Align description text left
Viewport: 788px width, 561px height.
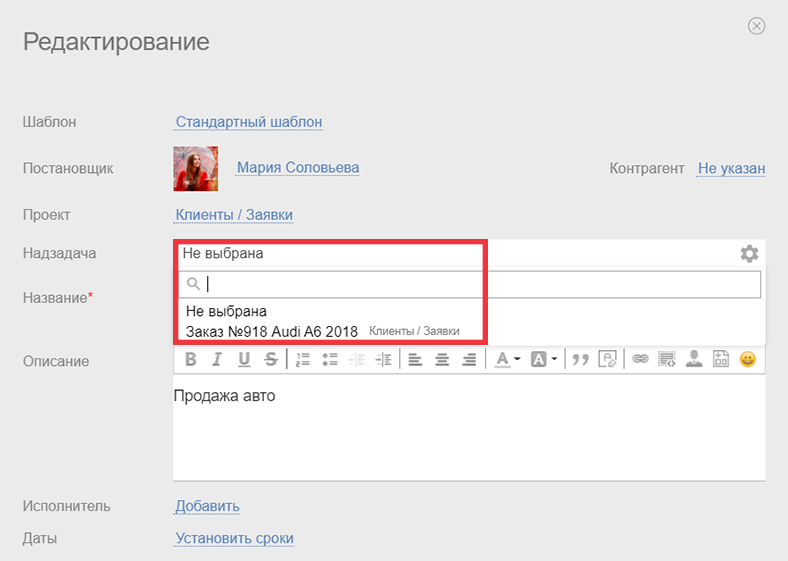click(415, 359)
